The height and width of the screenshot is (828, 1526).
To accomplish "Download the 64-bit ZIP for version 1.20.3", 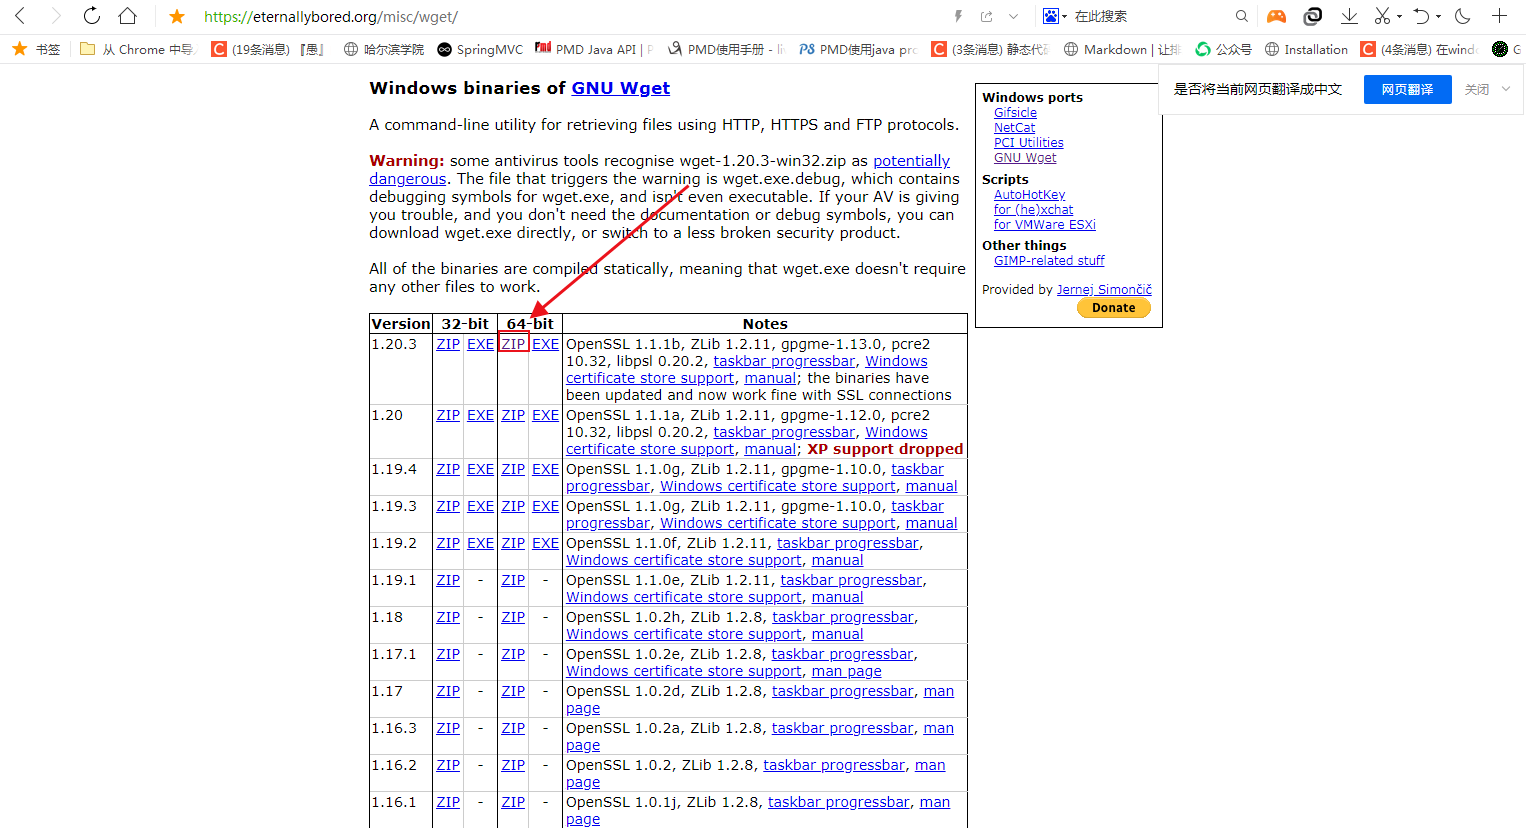I will pyautogui.click(x=513, y=344).
